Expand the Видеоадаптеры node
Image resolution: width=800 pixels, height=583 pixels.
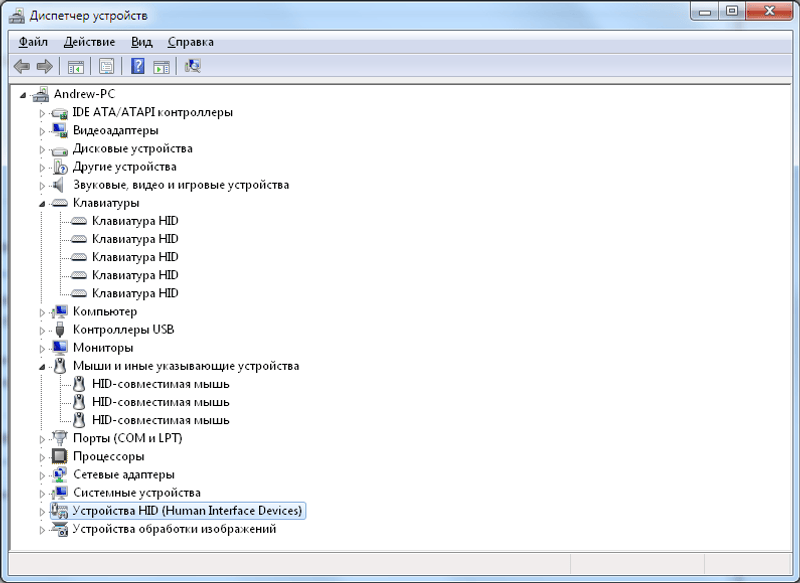point(42,132)
